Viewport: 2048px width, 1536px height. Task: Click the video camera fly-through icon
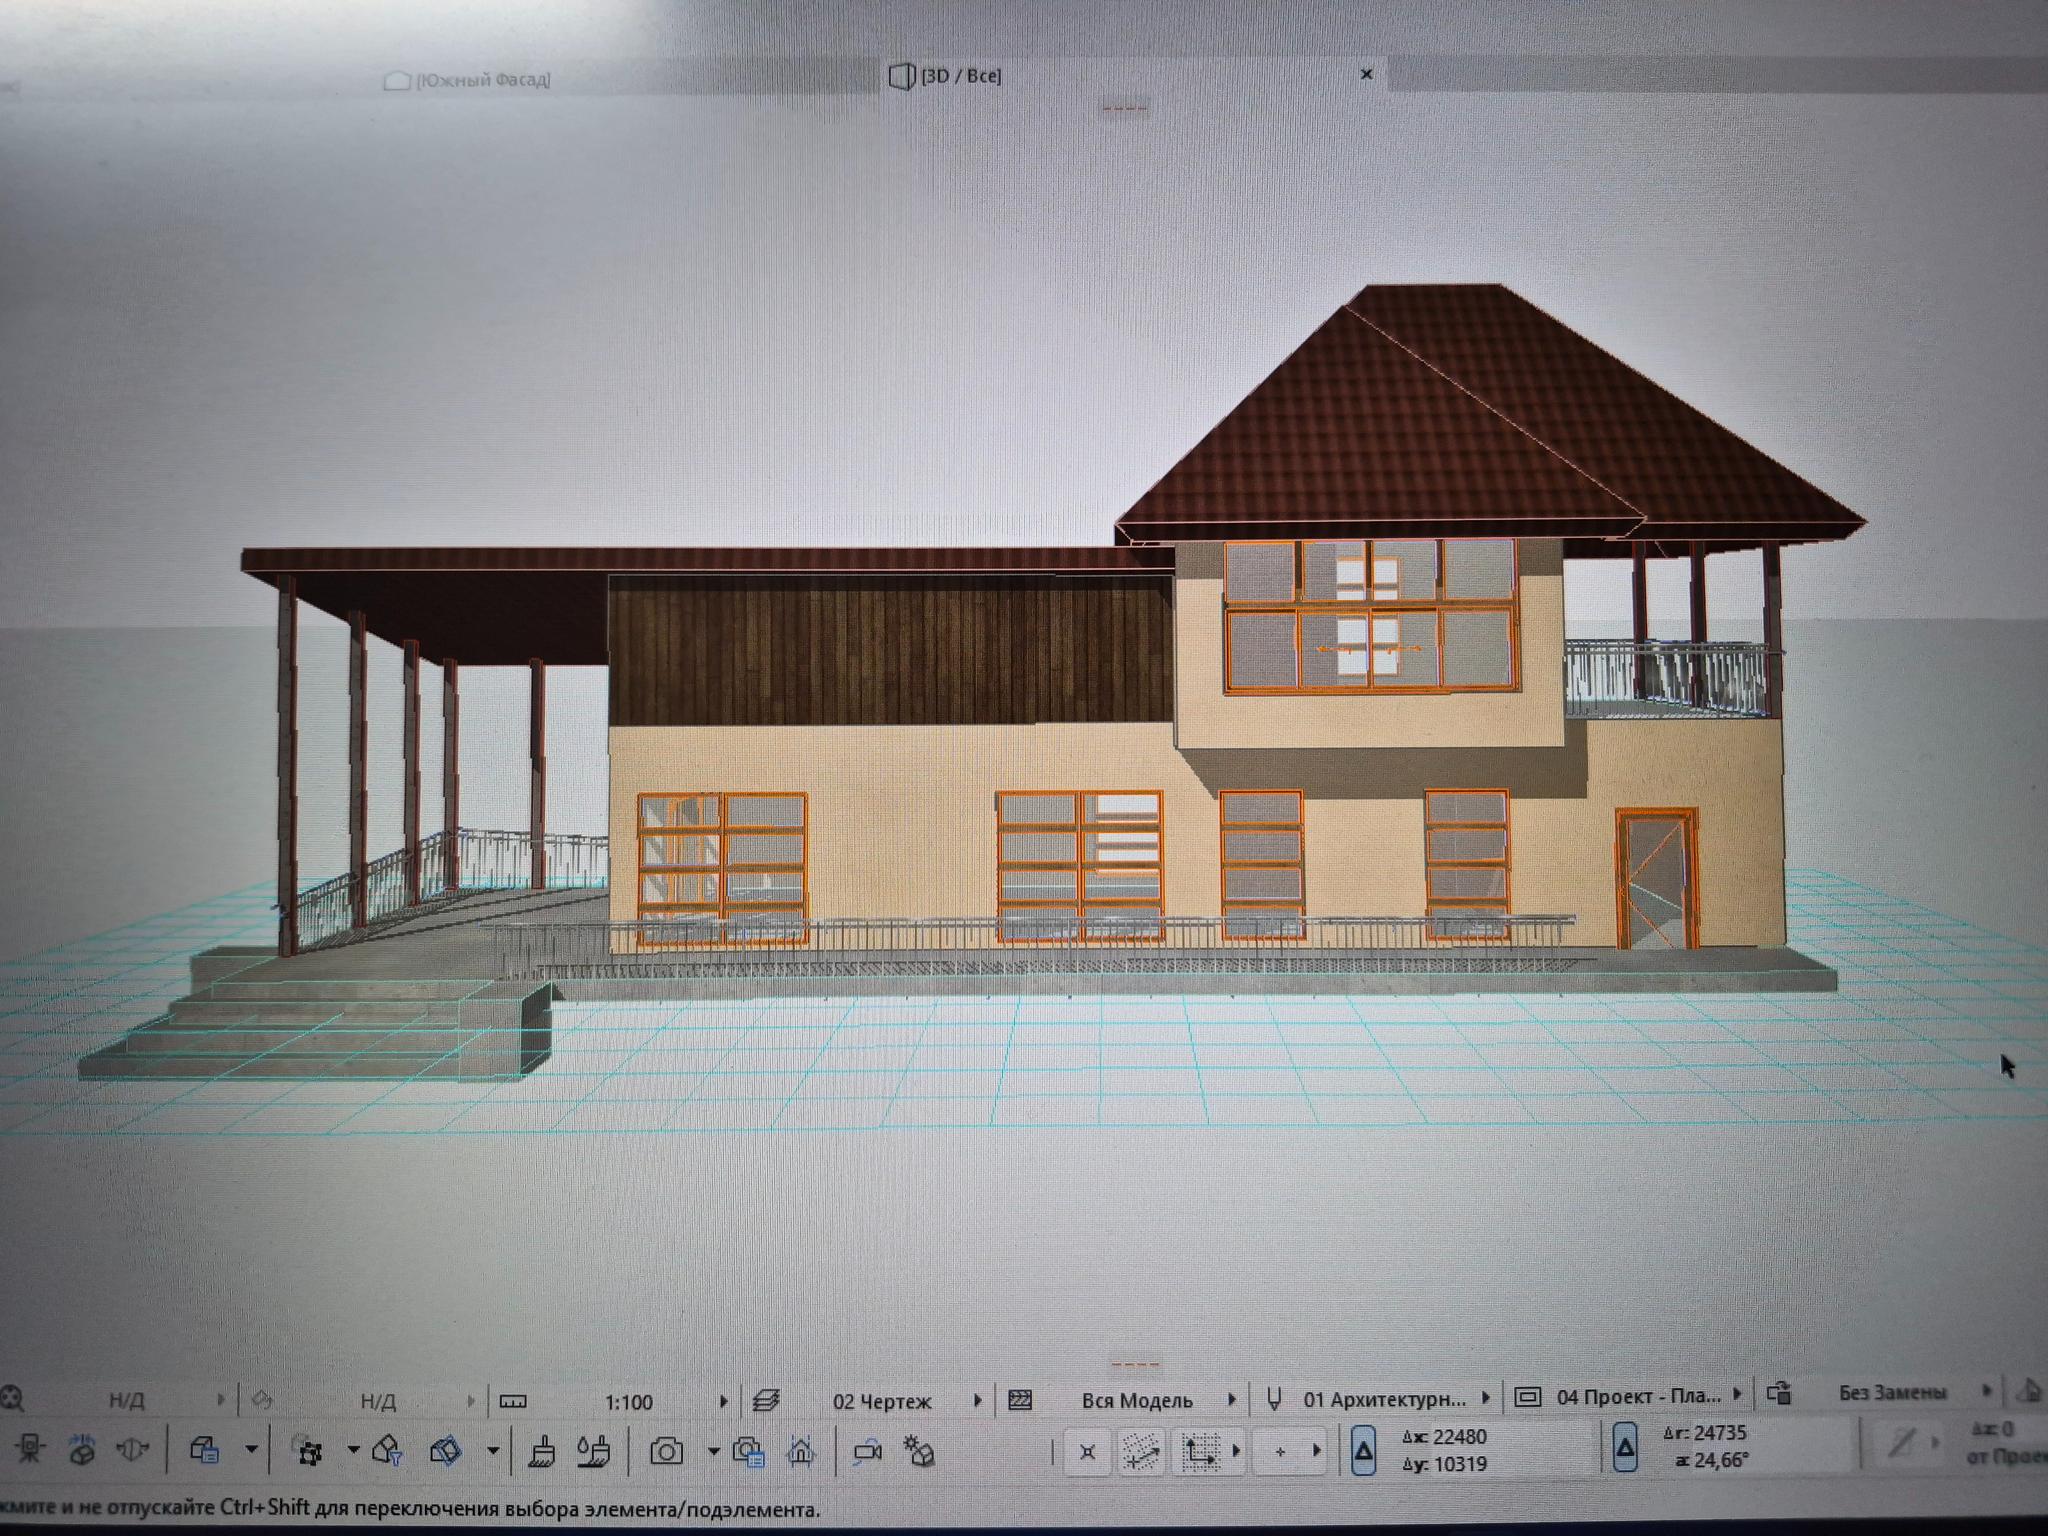(867, 1451)
